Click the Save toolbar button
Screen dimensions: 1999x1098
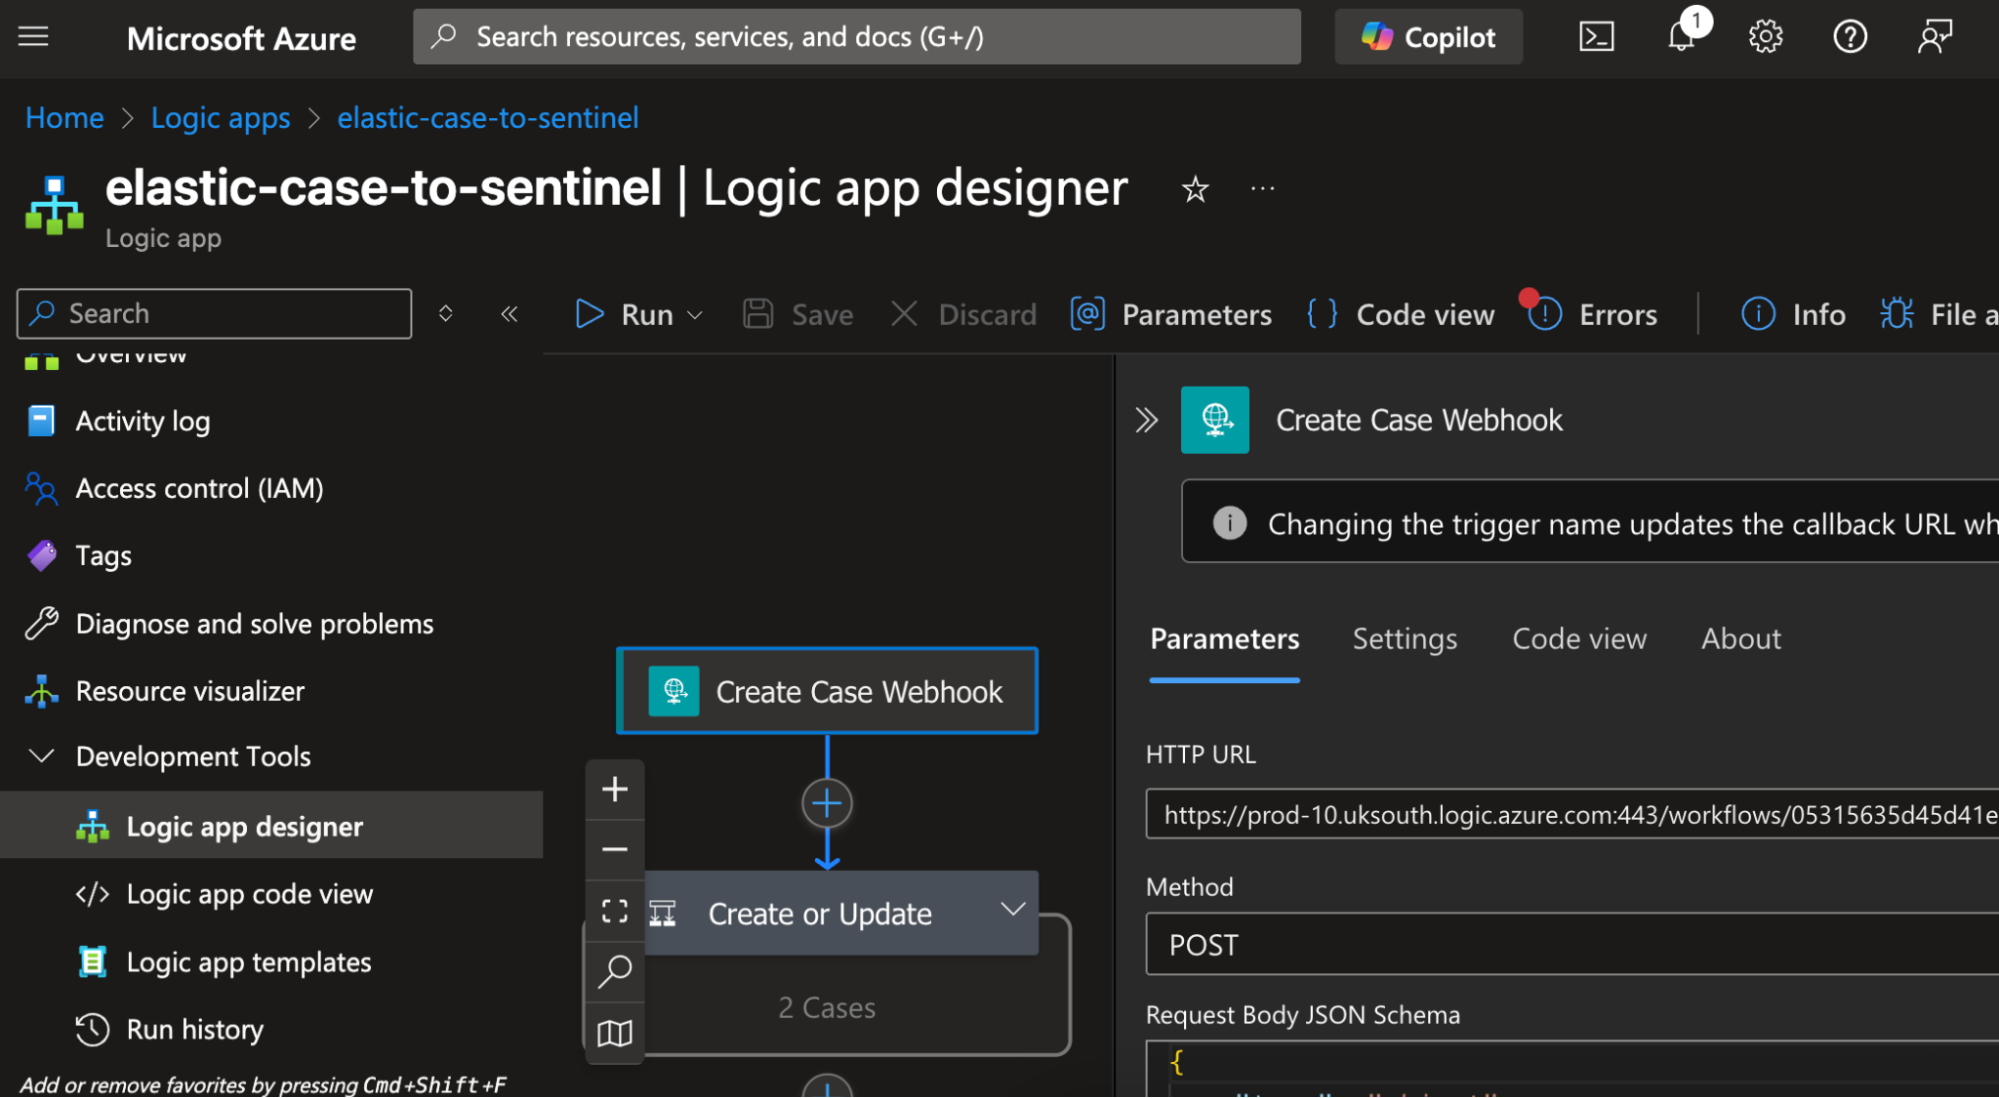click(798, 315)
